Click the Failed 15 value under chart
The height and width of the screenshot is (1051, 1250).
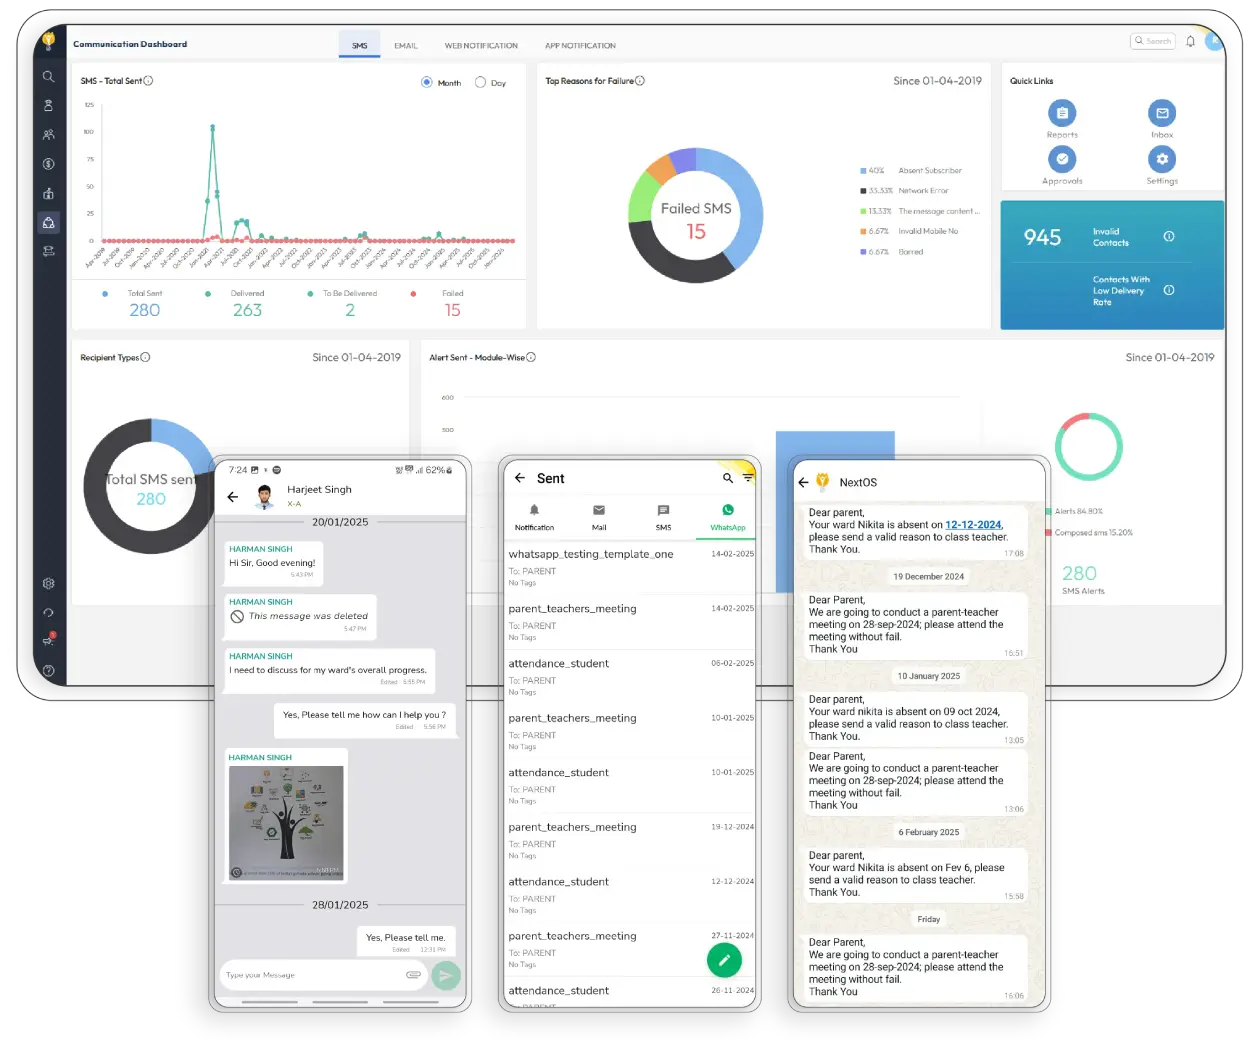click(452, 310)
